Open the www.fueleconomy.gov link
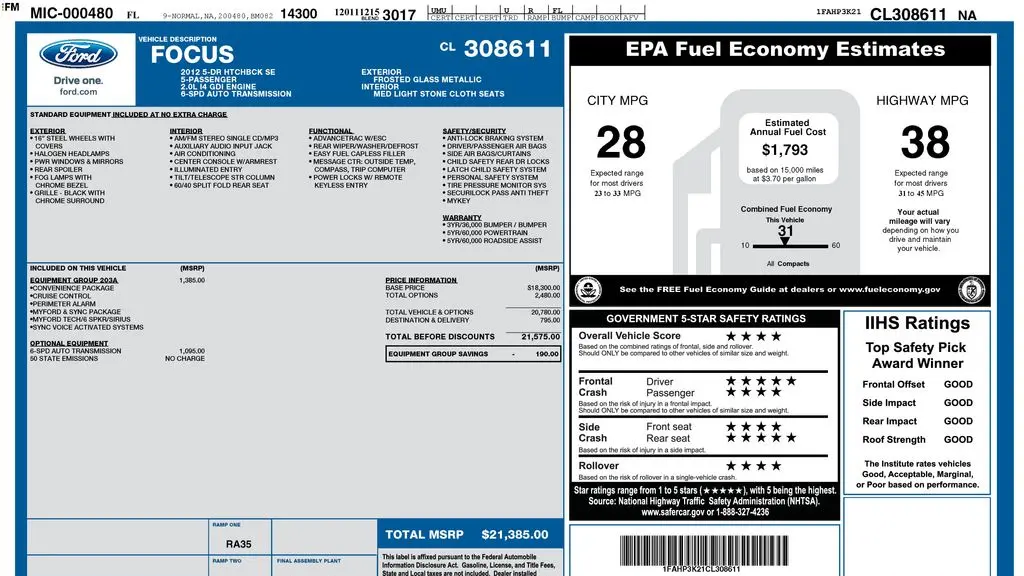The image size is (1024, 576). tap(889, 289)
